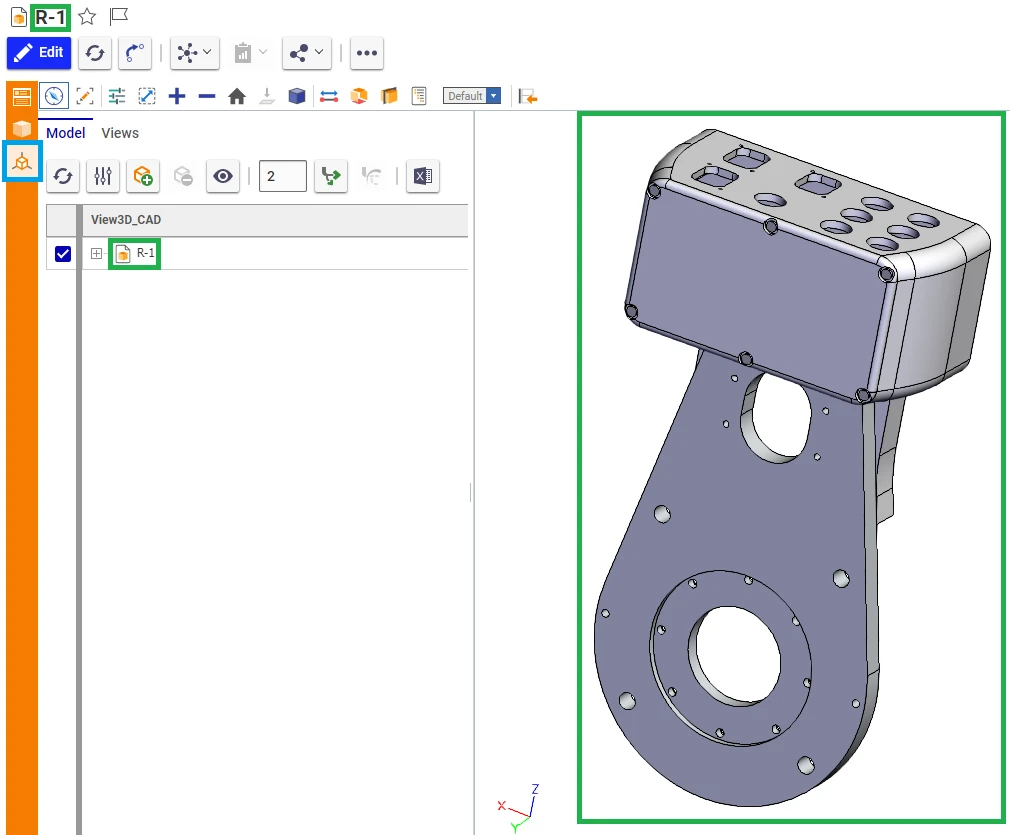Export tree to Excel
The height and width of the screenshot is (835, 1010).
423,176
